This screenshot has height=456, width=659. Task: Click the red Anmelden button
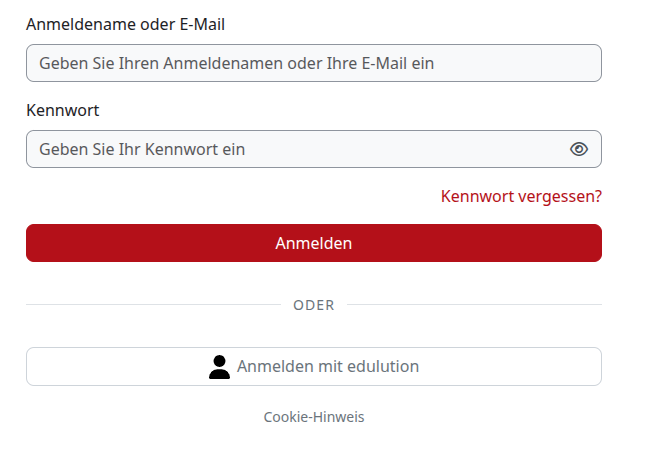tap(314, 243)
